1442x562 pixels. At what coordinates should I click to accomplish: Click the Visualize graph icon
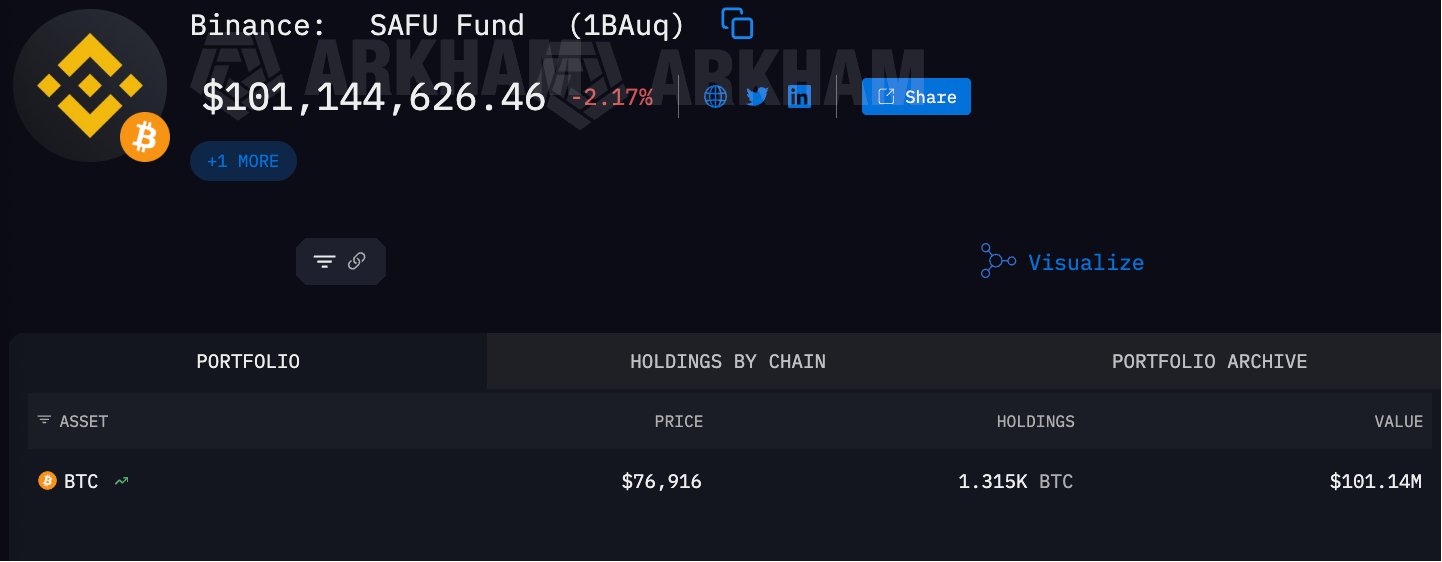point(997,261)
